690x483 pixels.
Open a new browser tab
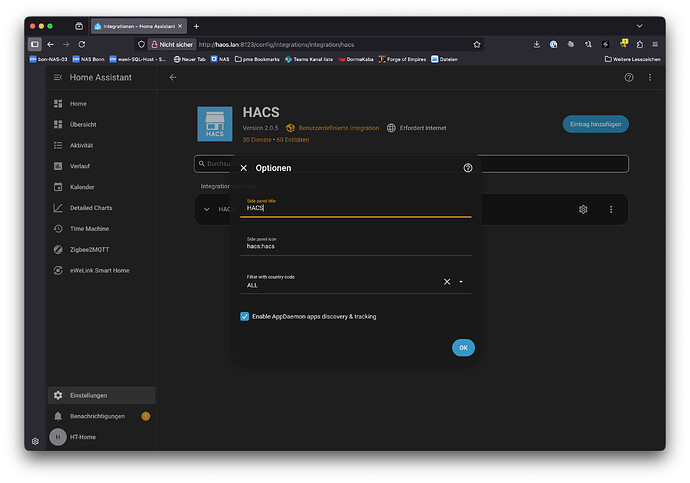click(x=196, y=26)
